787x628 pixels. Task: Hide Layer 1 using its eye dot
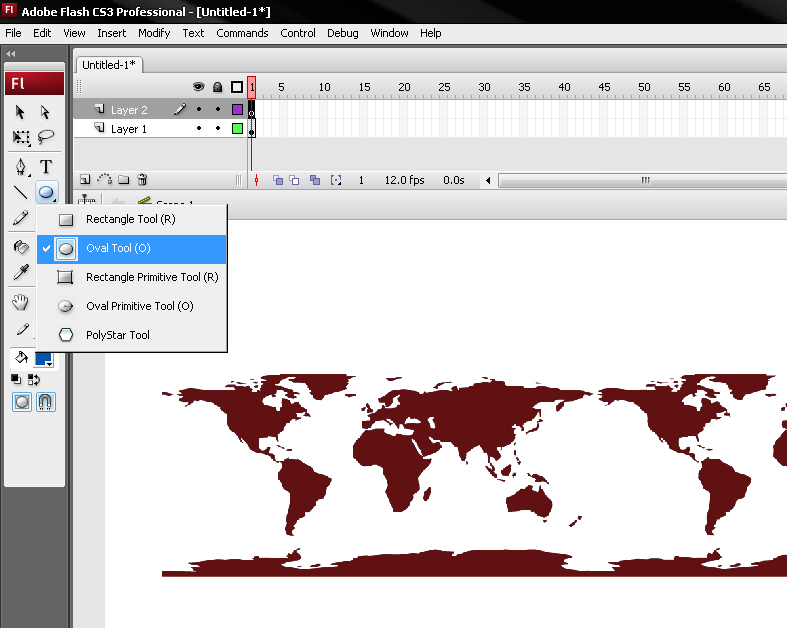point(199,128)
